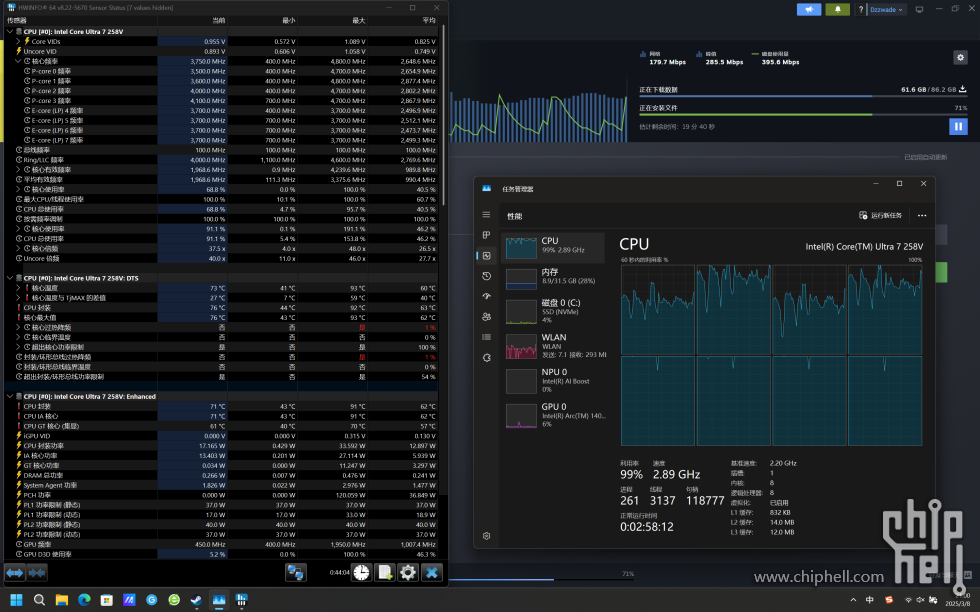The image size is (980, 612).
Task: Select WLAN in performance list
Action: coord(554,346)
